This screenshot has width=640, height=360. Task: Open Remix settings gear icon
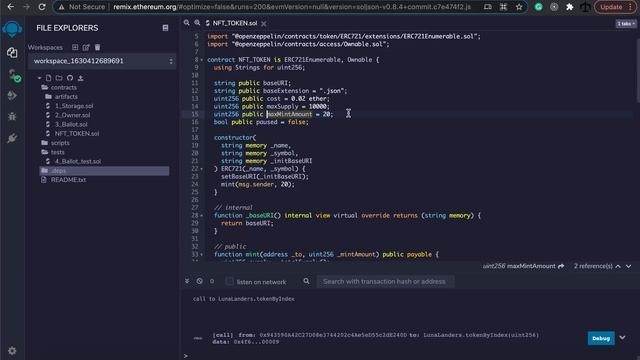point(12,351)
